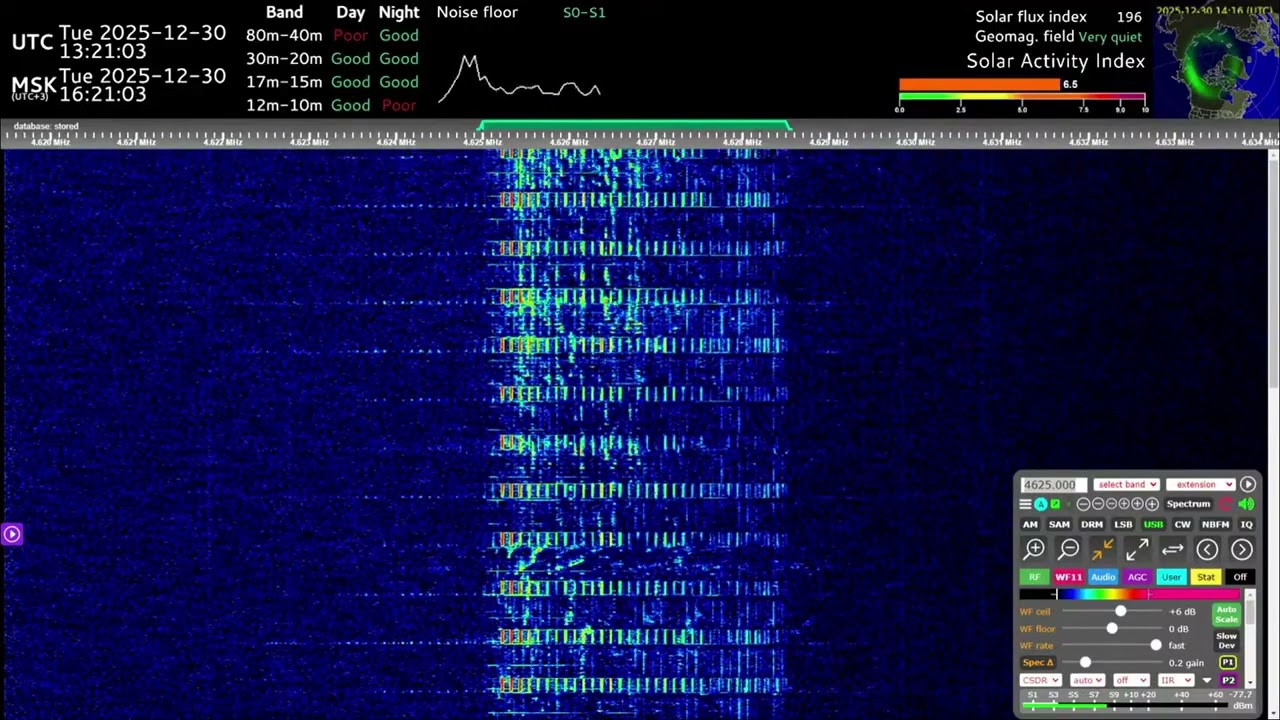Page waterfall left with circled arrow
Viewport: 1280px width, 720px height.
1207,549
